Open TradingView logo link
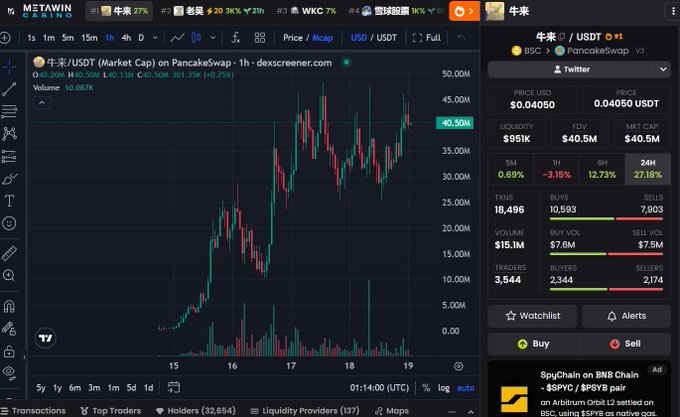Viewport: 680px width, 417px height. pos(46,338)
